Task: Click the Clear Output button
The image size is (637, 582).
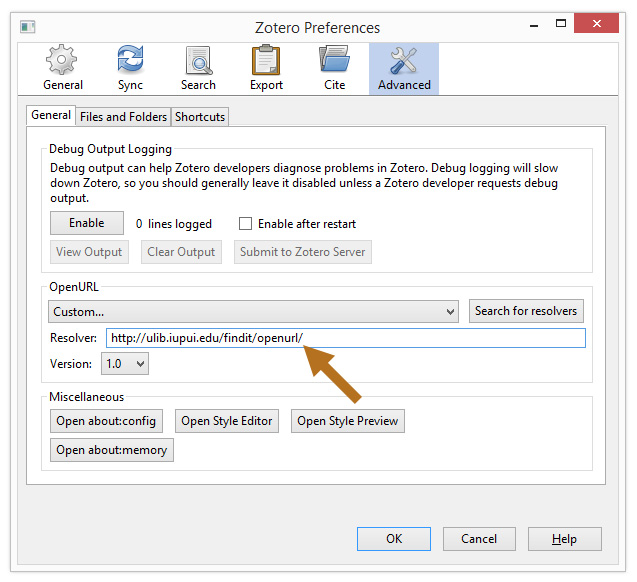Action: coord(181,252)
